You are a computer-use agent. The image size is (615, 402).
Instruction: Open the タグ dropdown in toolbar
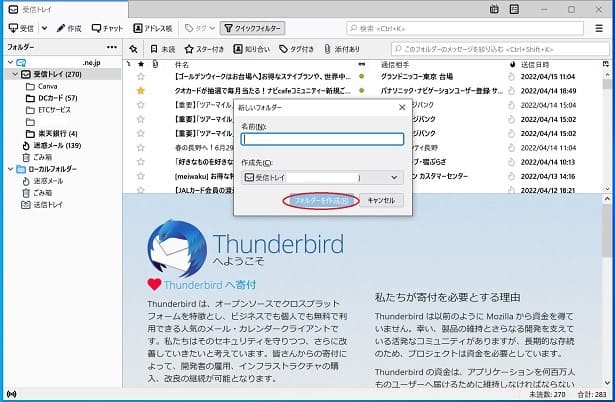[200, 28]
